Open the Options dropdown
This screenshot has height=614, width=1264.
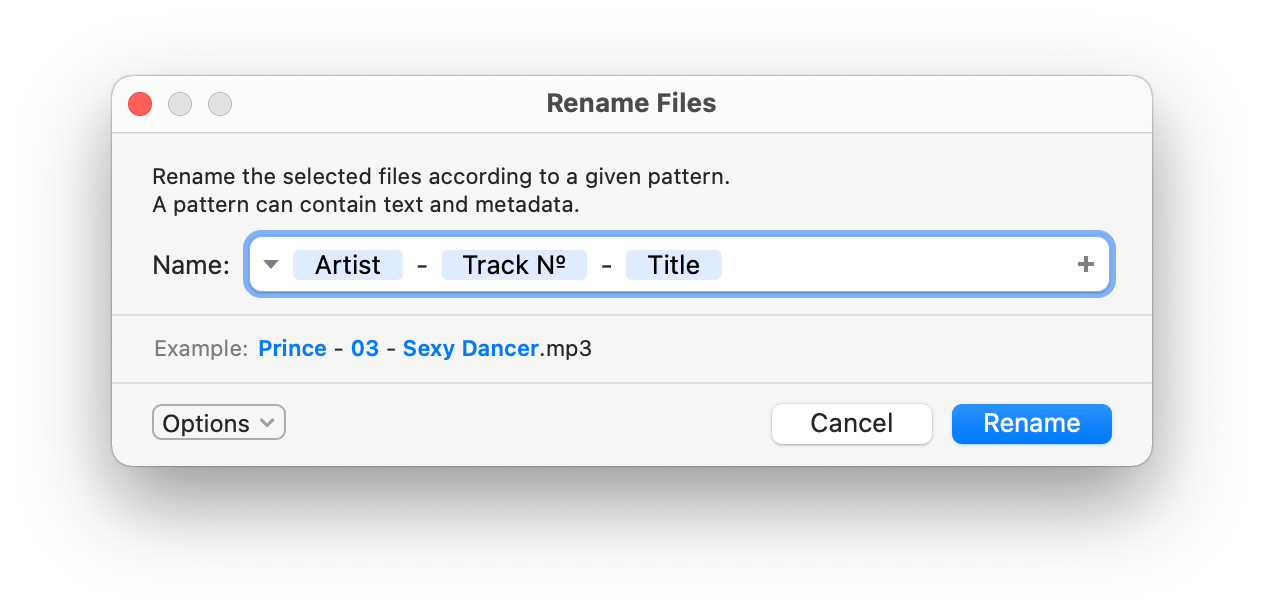[x=219, y=423]
